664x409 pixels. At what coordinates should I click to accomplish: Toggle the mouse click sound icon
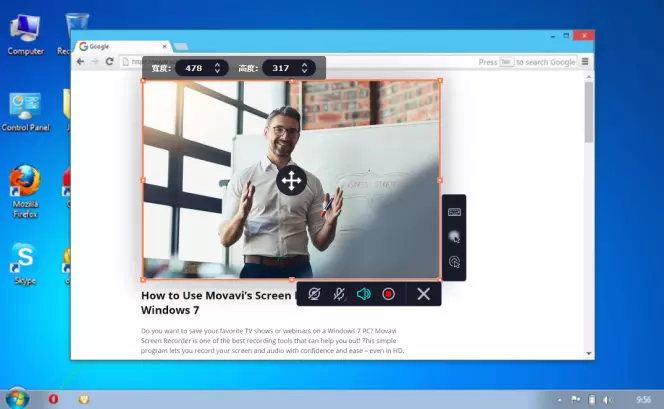[x=454, y=262]
